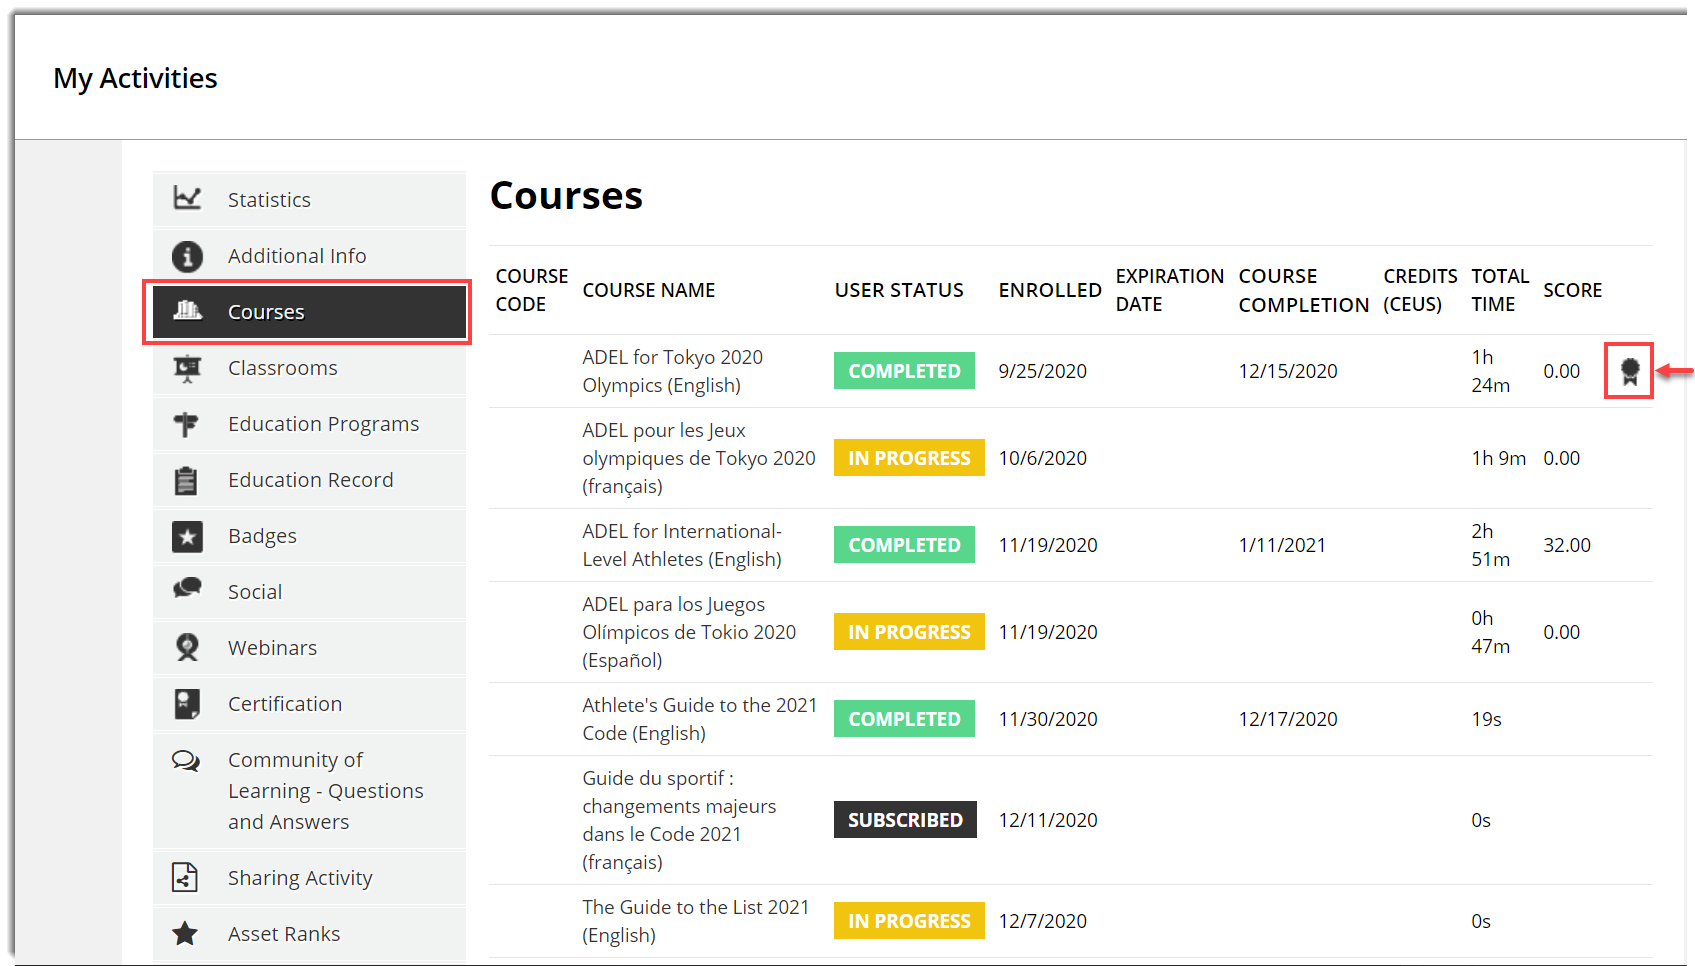Go to Badges section
Screen dimensions: 1695x966
[x=309, y=536]
